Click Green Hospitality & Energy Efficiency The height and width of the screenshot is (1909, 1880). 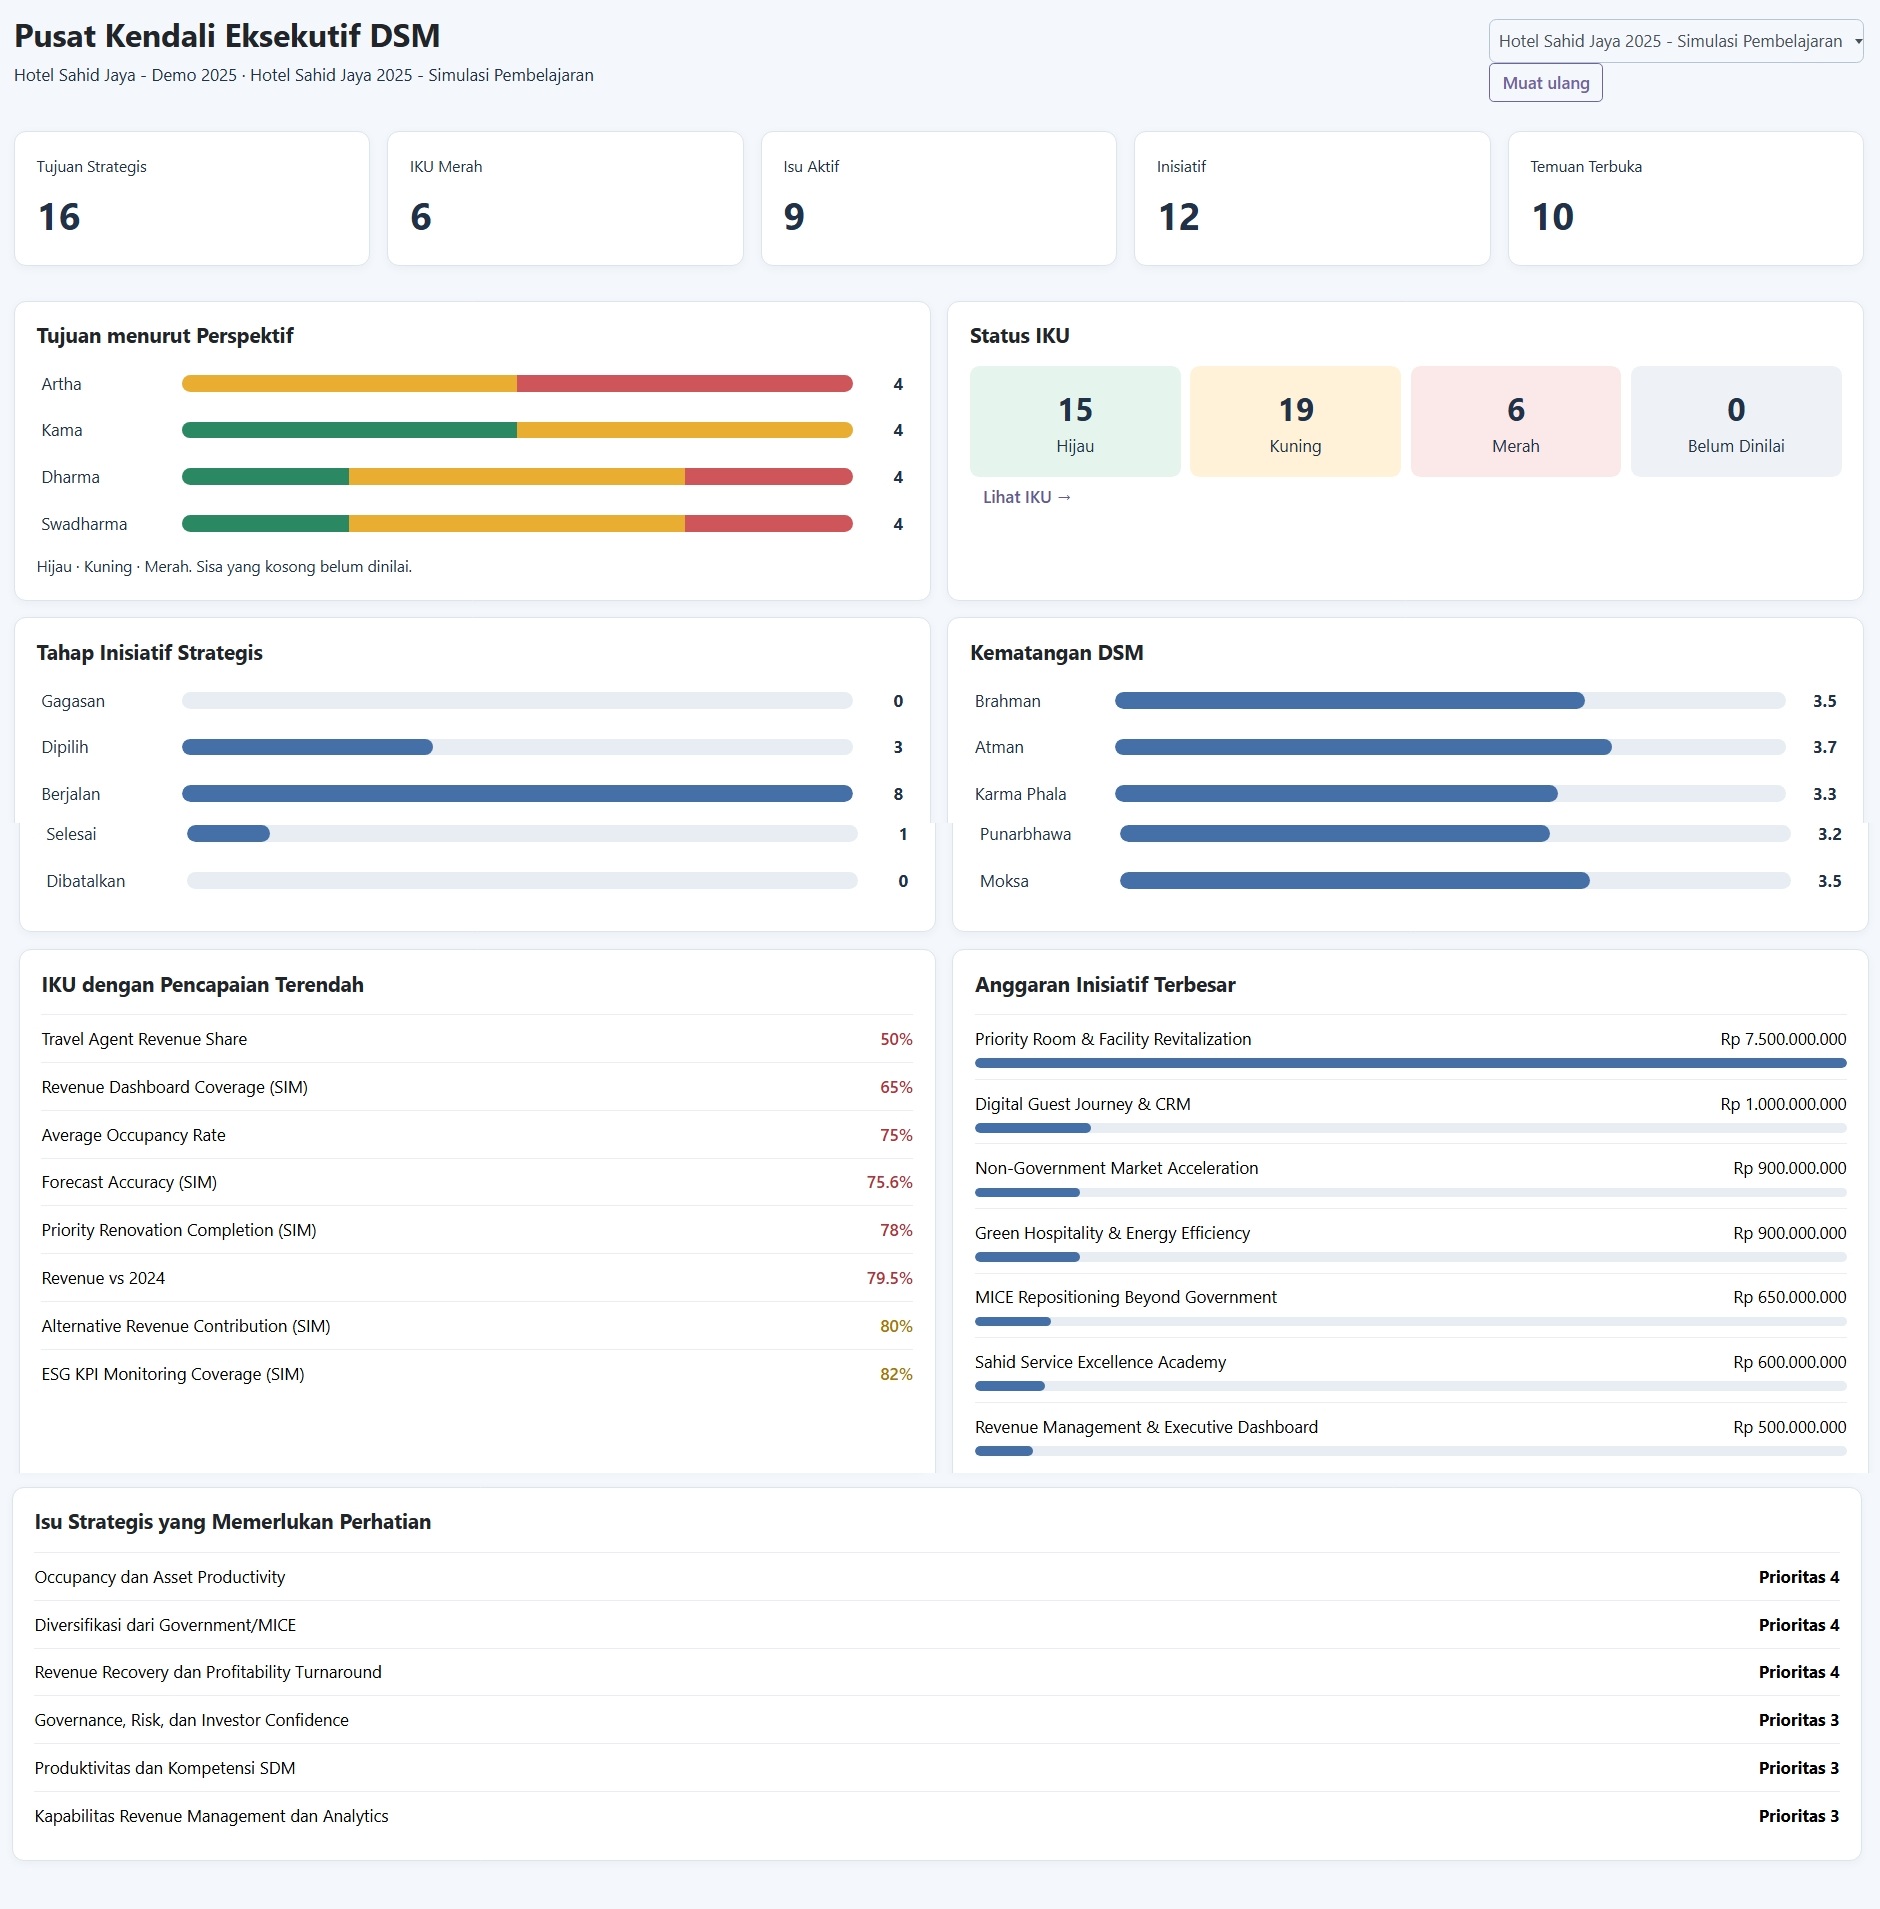(1411, 1241)
